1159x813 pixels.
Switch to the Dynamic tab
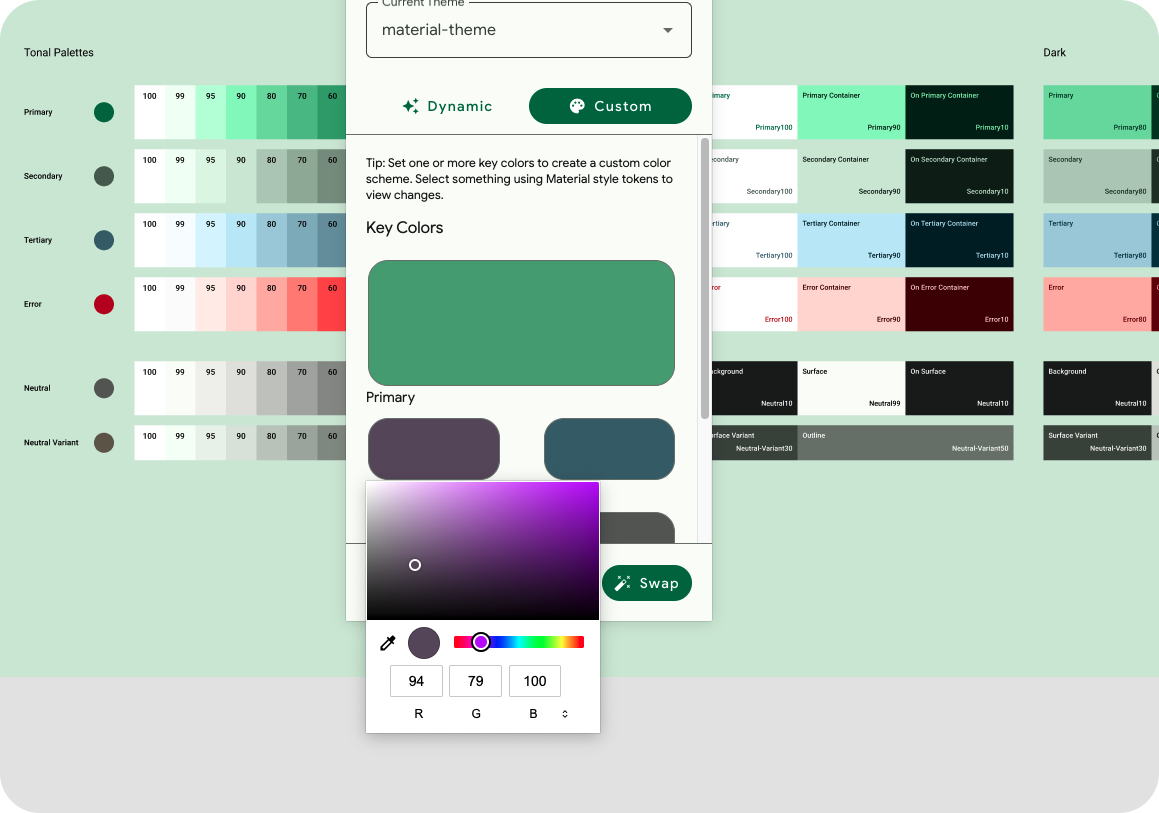point(447,106)
